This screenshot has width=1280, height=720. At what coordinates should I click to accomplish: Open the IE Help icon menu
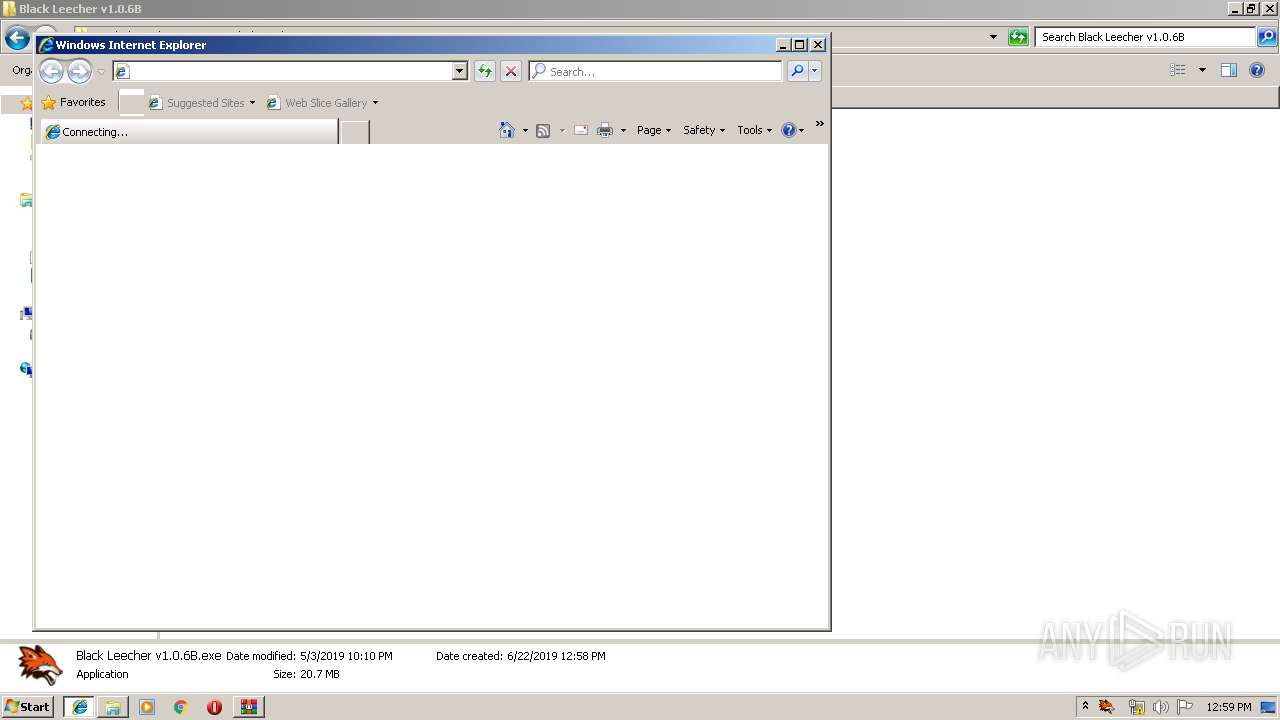pyautogui.click(x=792, y=130)
